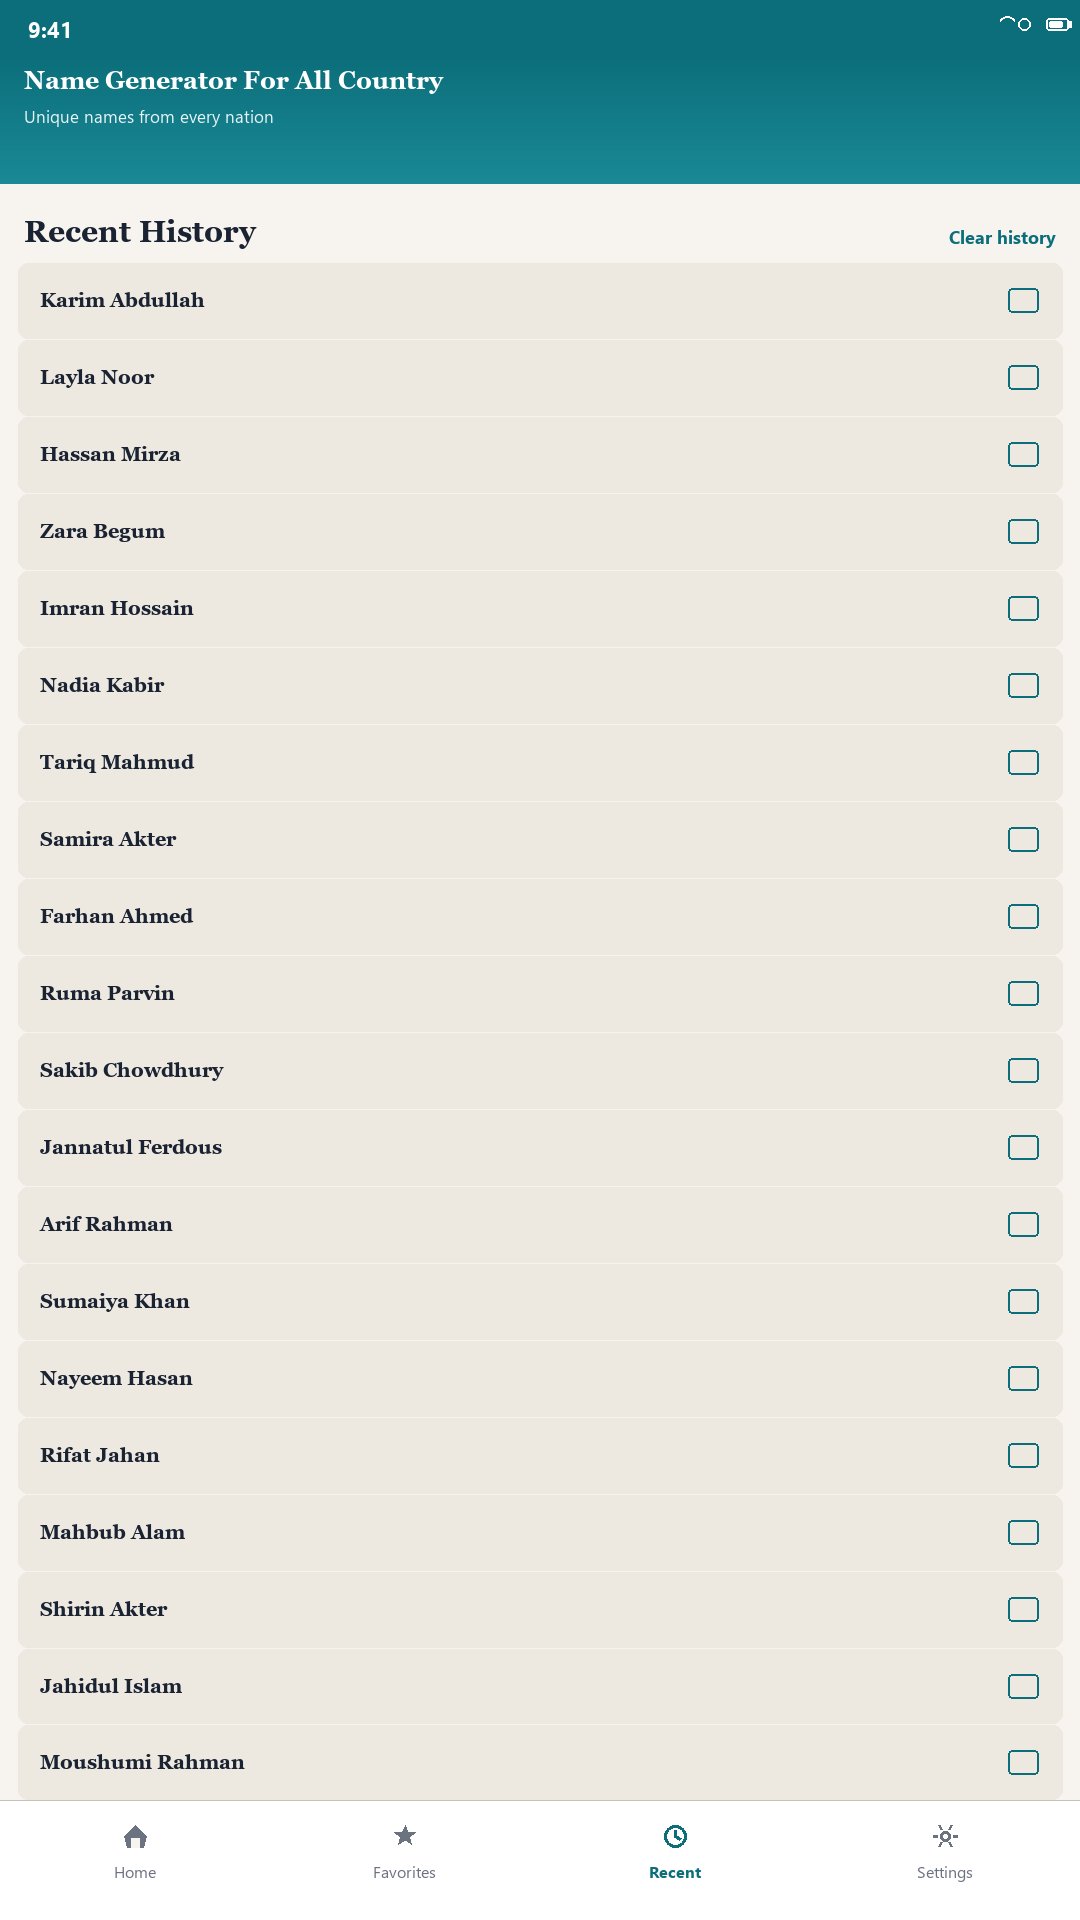Enable the Nayeem Hasan checkbox
The width and height of the screenshot is (1080, 1920).
click(1023, 1378)
